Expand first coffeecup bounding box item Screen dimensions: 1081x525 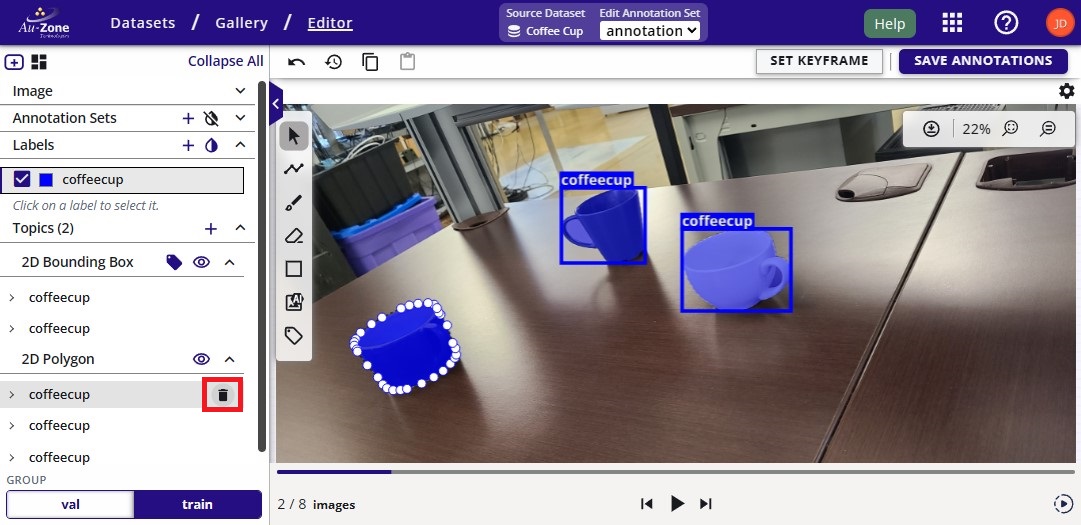click(12, 298)
